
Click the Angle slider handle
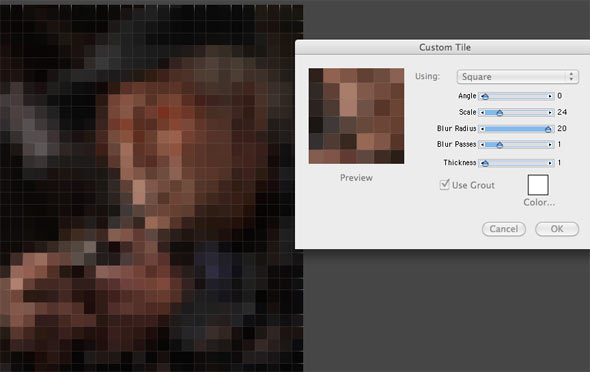point(485,97)
